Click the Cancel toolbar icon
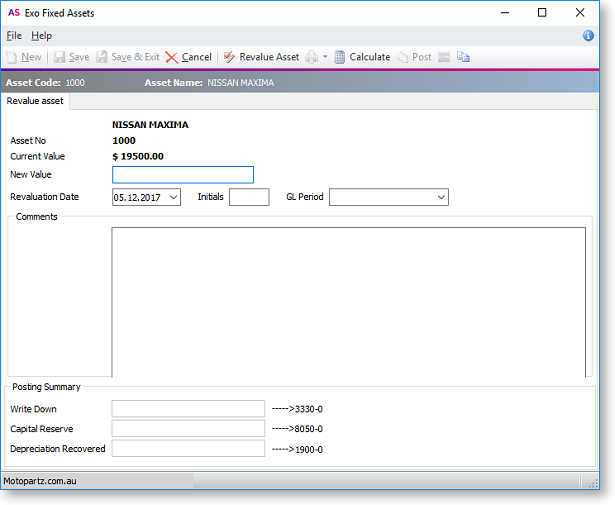 click(x=172, y=57)
